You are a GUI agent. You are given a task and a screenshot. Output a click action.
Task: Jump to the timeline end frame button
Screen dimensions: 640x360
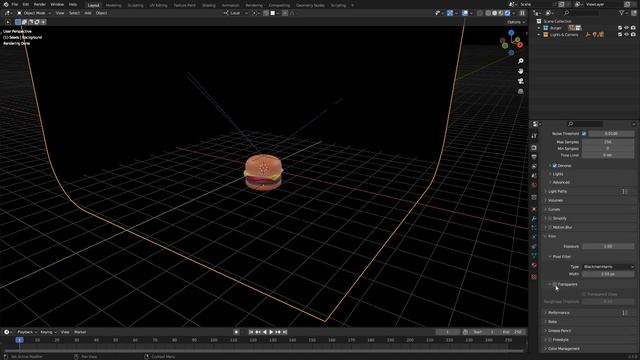[x=285, y=332]
